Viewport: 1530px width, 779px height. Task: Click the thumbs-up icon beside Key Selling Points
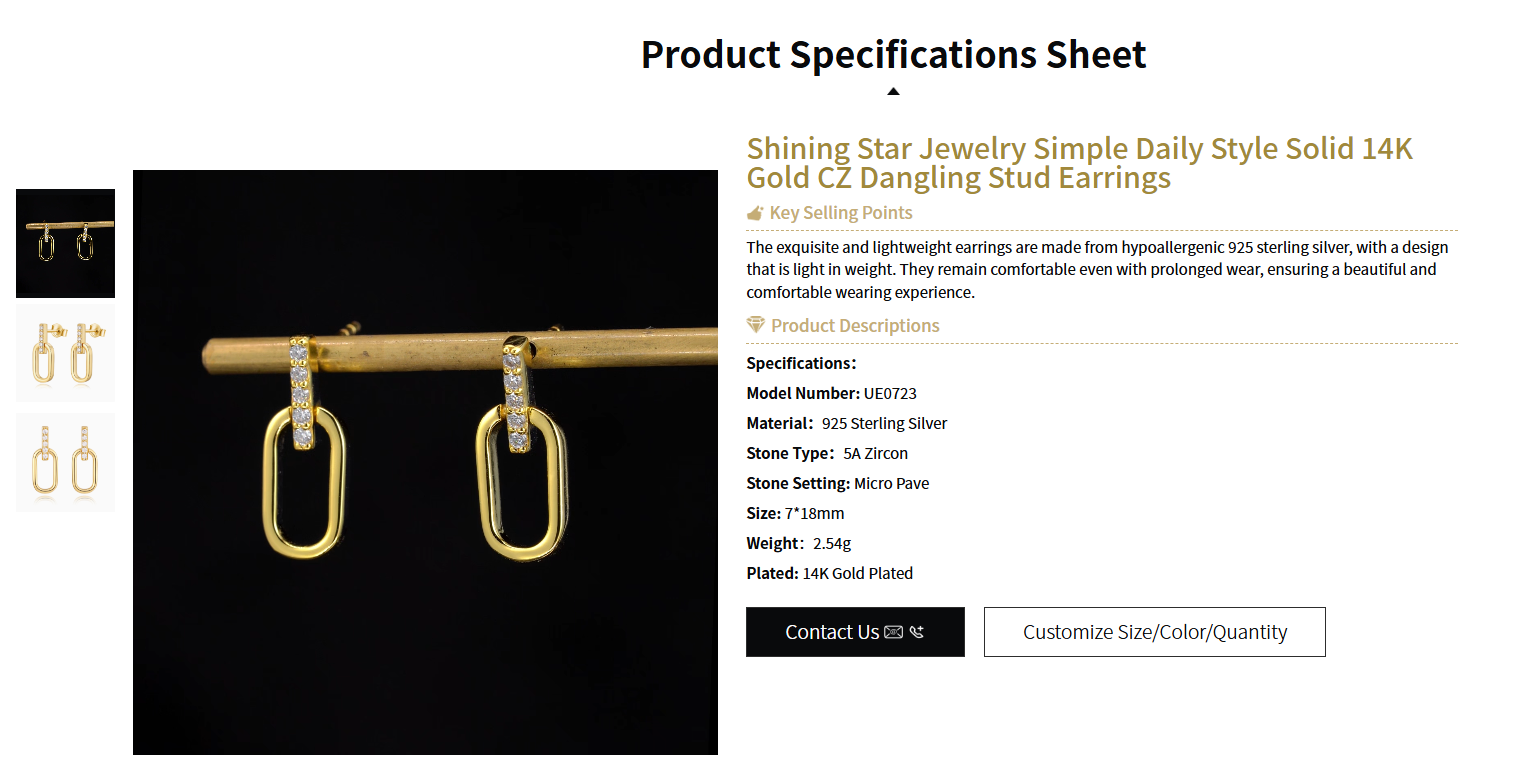[755, 213]
